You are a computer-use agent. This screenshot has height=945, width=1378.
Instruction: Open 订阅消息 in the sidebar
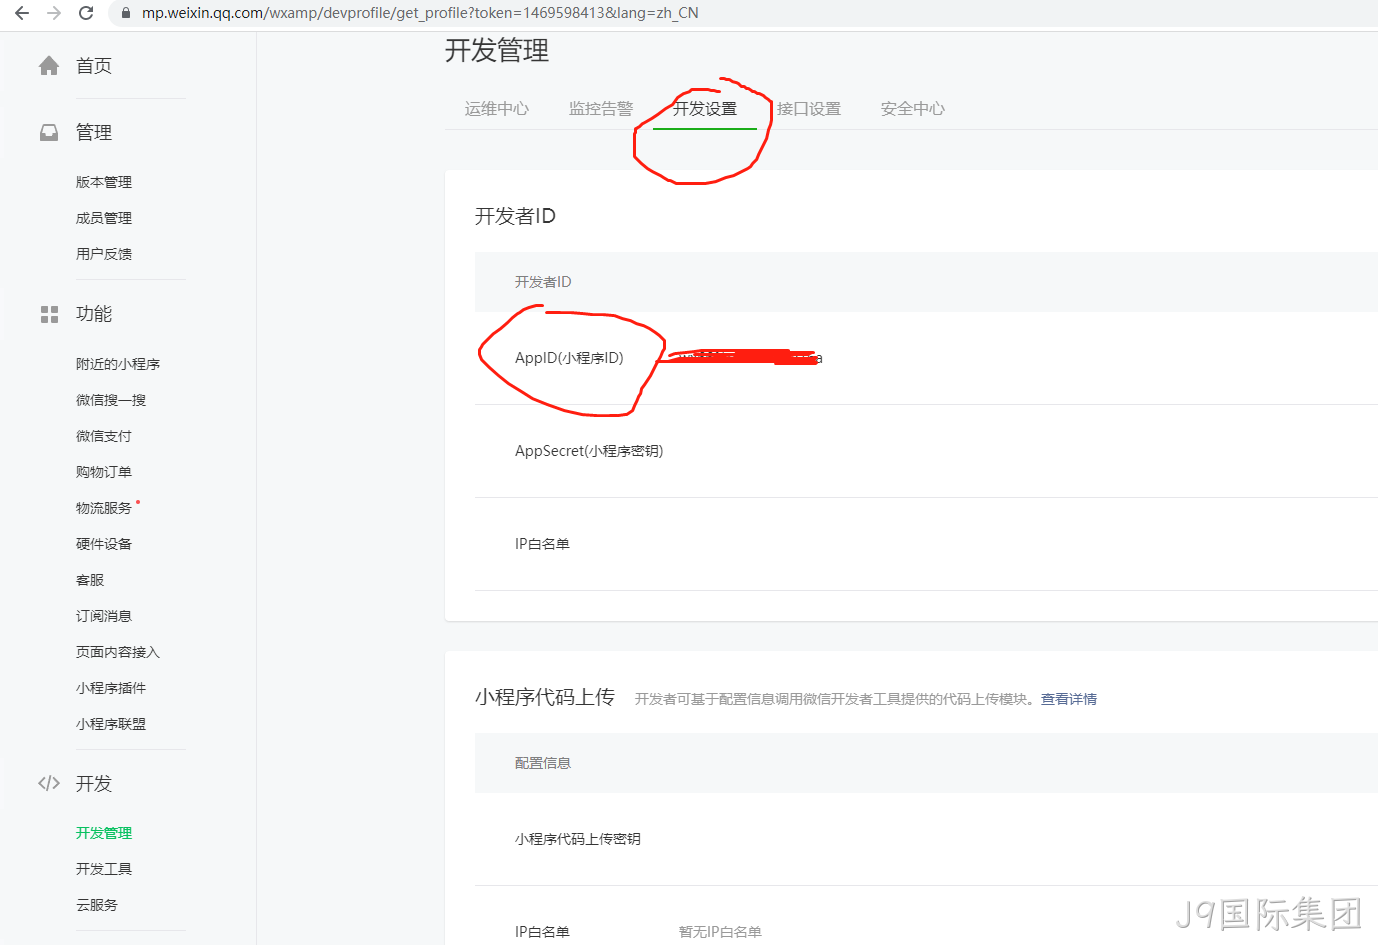click(x=104, y=616)
